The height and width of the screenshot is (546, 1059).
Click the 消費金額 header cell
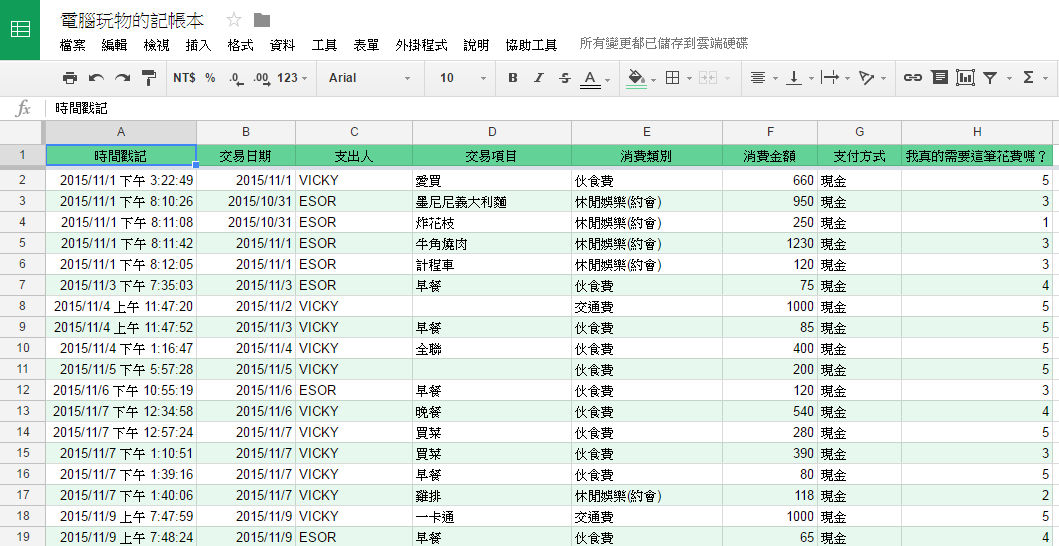pyautogui.click(x=770, y=156)
